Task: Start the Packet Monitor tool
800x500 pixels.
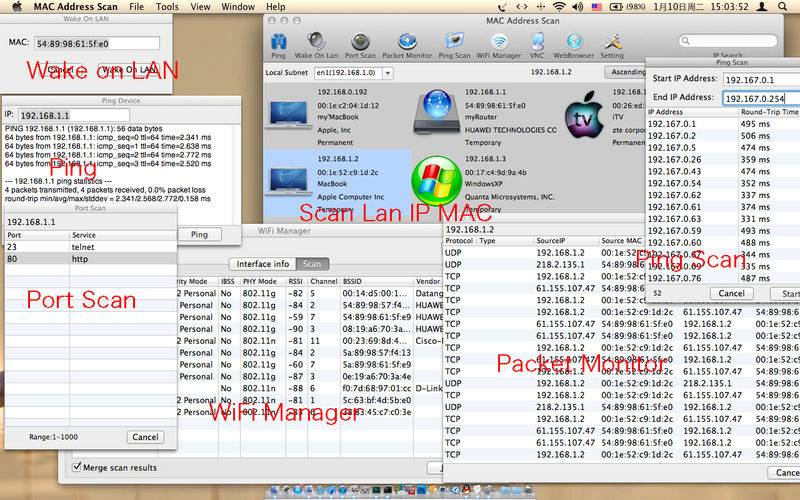Action: 408,45
